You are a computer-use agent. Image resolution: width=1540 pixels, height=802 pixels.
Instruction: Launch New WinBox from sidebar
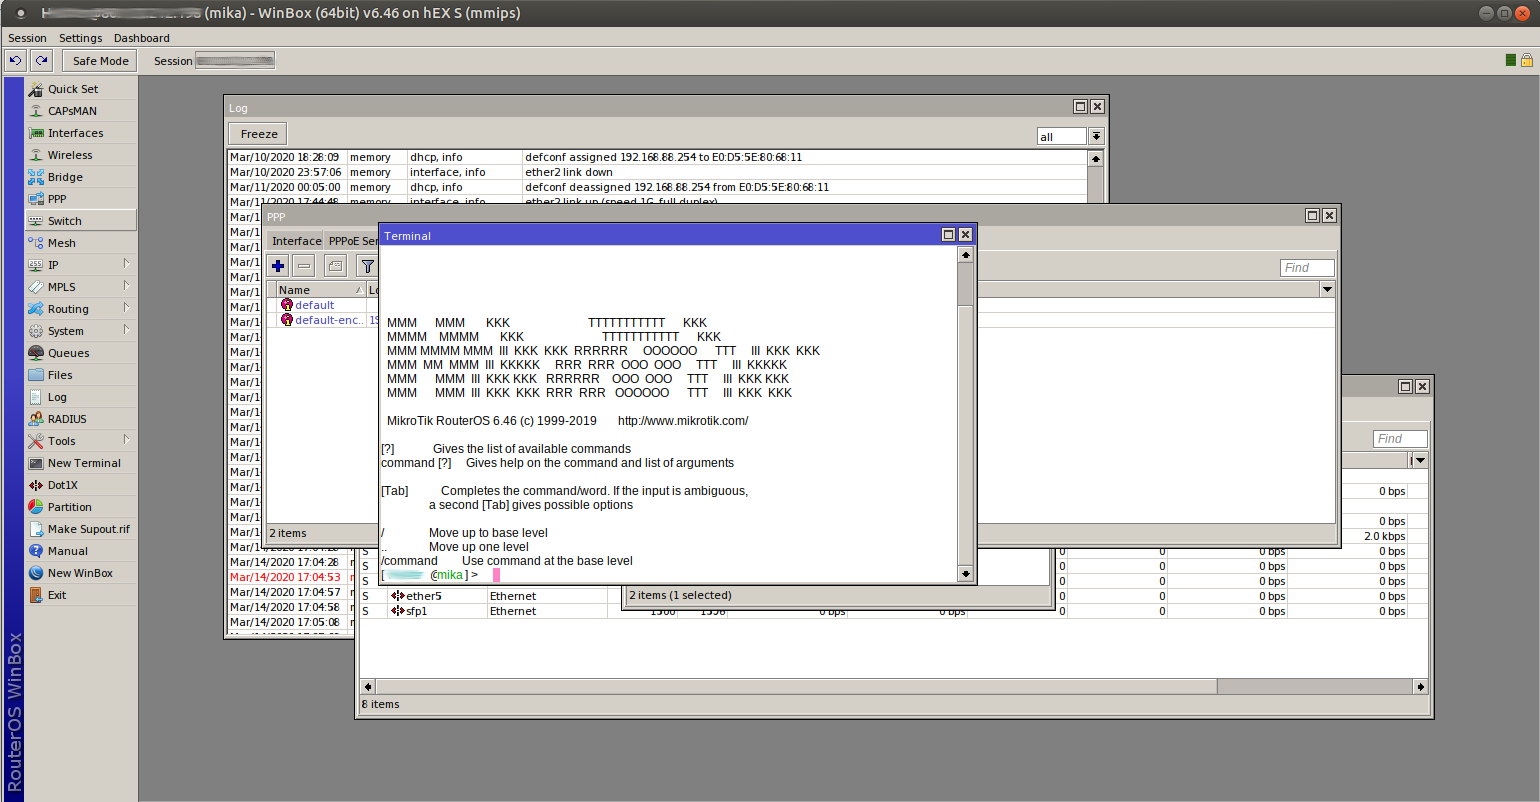coord(80,573)
